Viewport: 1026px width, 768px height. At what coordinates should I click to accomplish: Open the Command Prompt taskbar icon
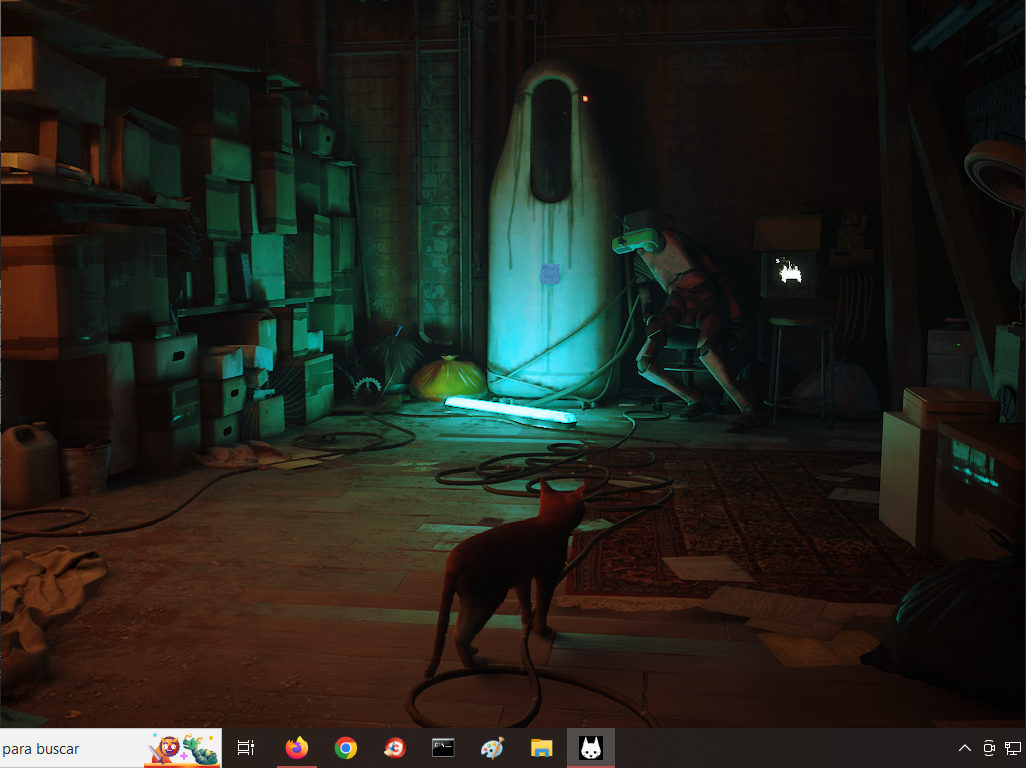pyautogui.click(x=443, y=748)
